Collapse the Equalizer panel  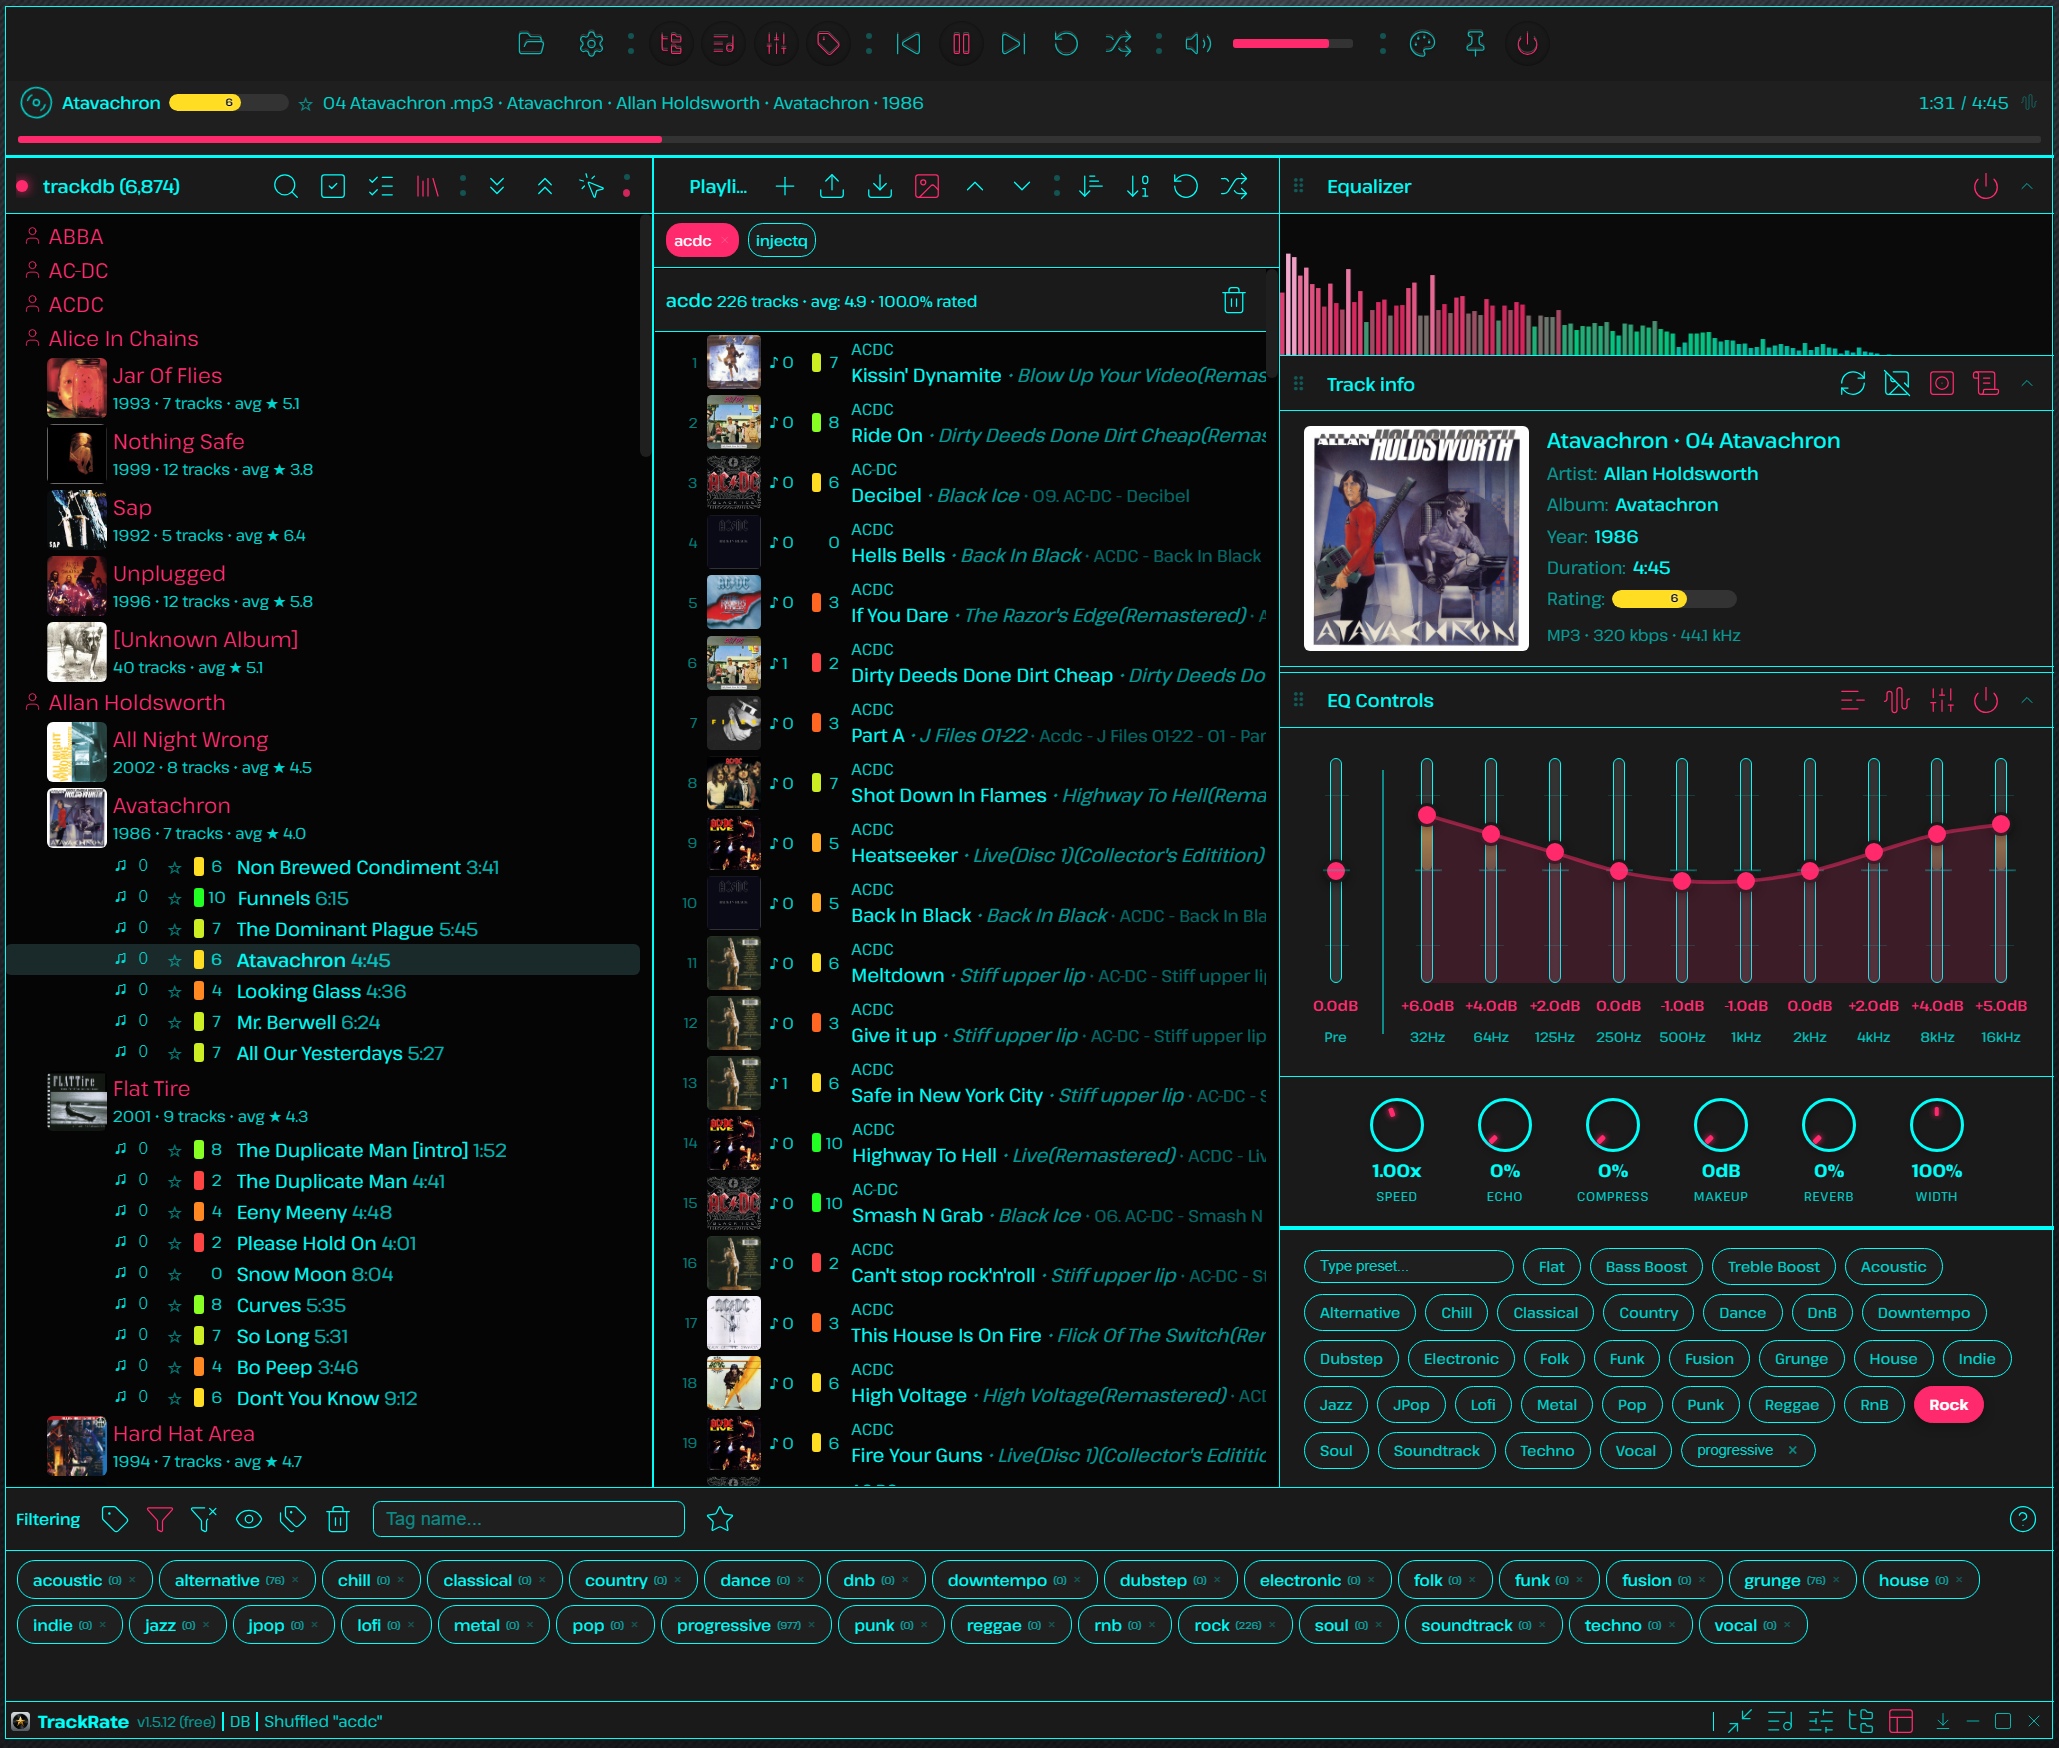click(2027, 186)
